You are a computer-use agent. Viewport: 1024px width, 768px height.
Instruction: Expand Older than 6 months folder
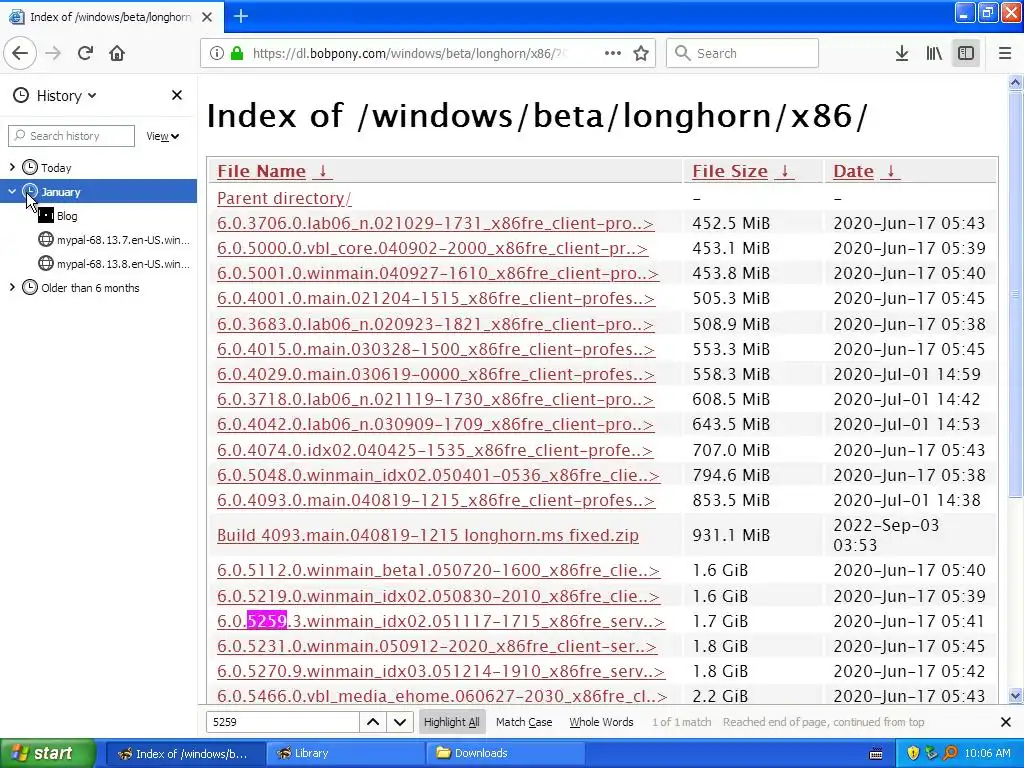[x=12, y=287]
